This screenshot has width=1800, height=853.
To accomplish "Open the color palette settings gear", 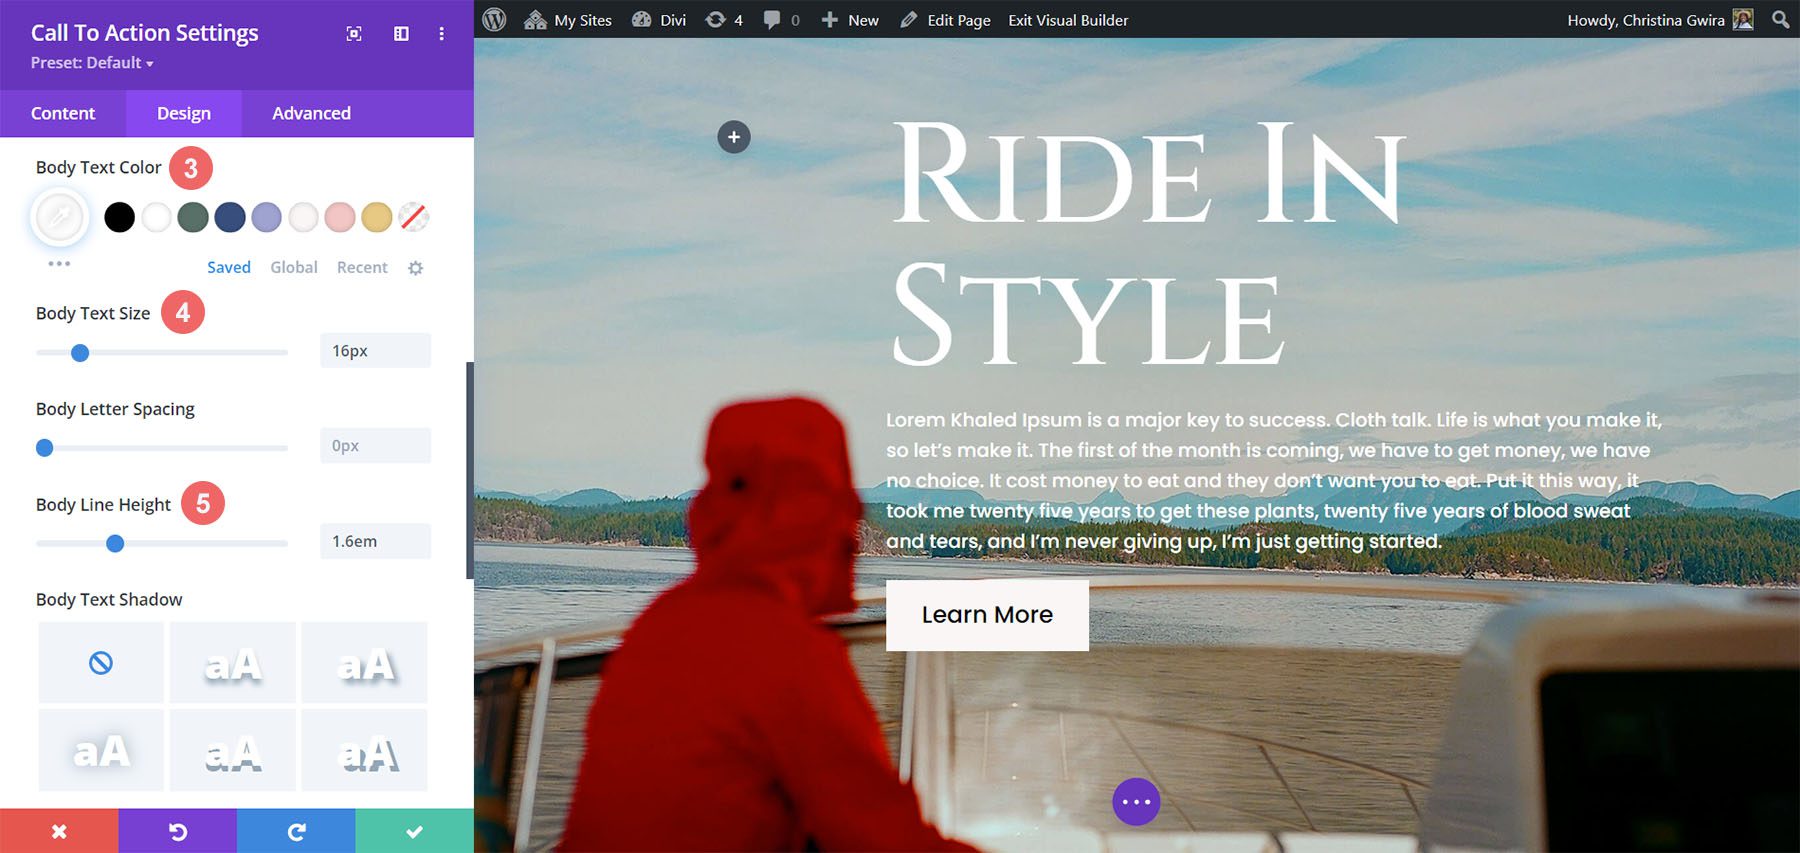I will point(416,268).
